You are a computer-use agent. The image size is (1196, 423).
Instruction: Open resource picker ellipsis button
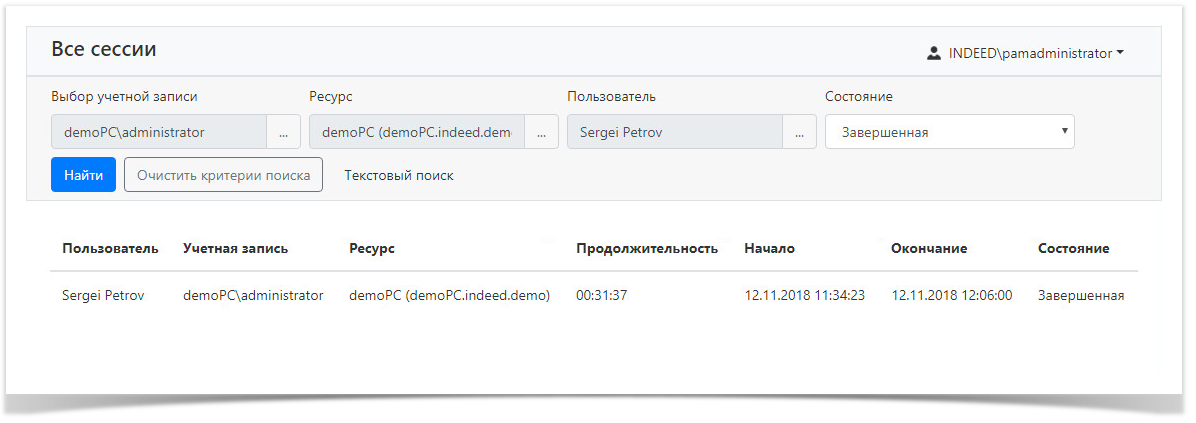(x=541, y=132)
